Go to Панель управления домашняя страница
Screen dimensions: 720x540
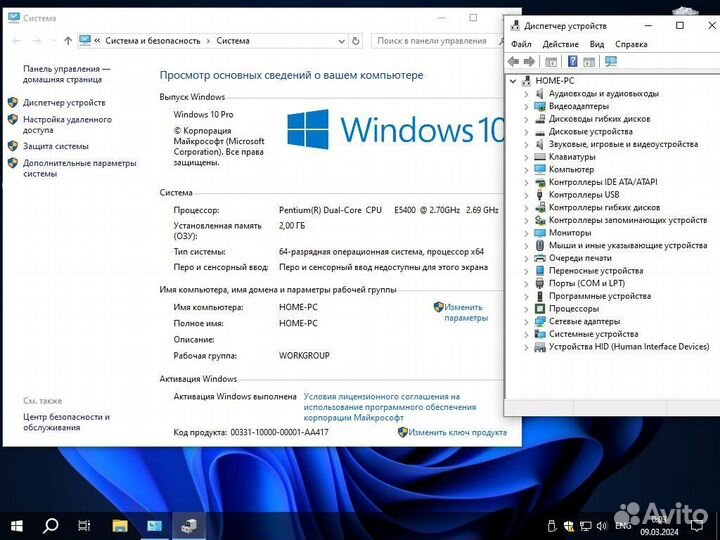pyautogui.click(x=67, y=74)
